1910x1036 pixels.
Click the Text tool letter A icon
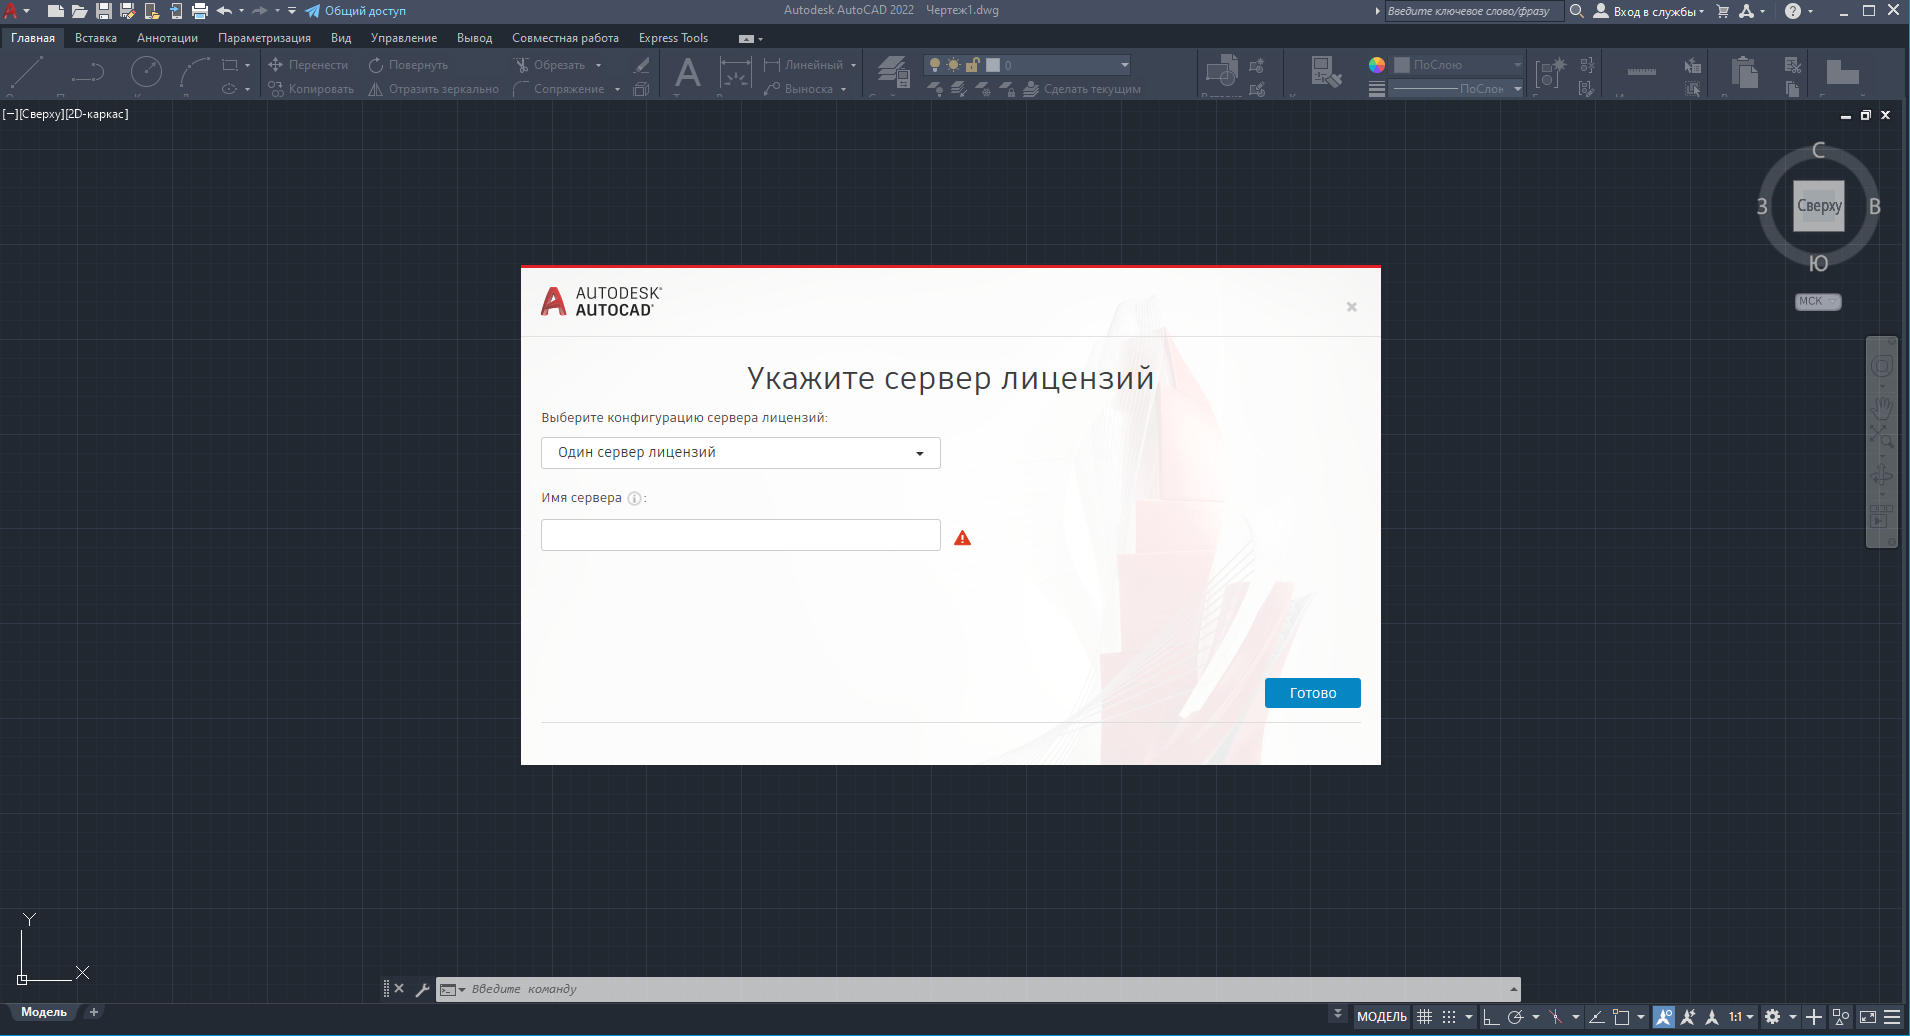pyautogui.click(x=688, y=73)
